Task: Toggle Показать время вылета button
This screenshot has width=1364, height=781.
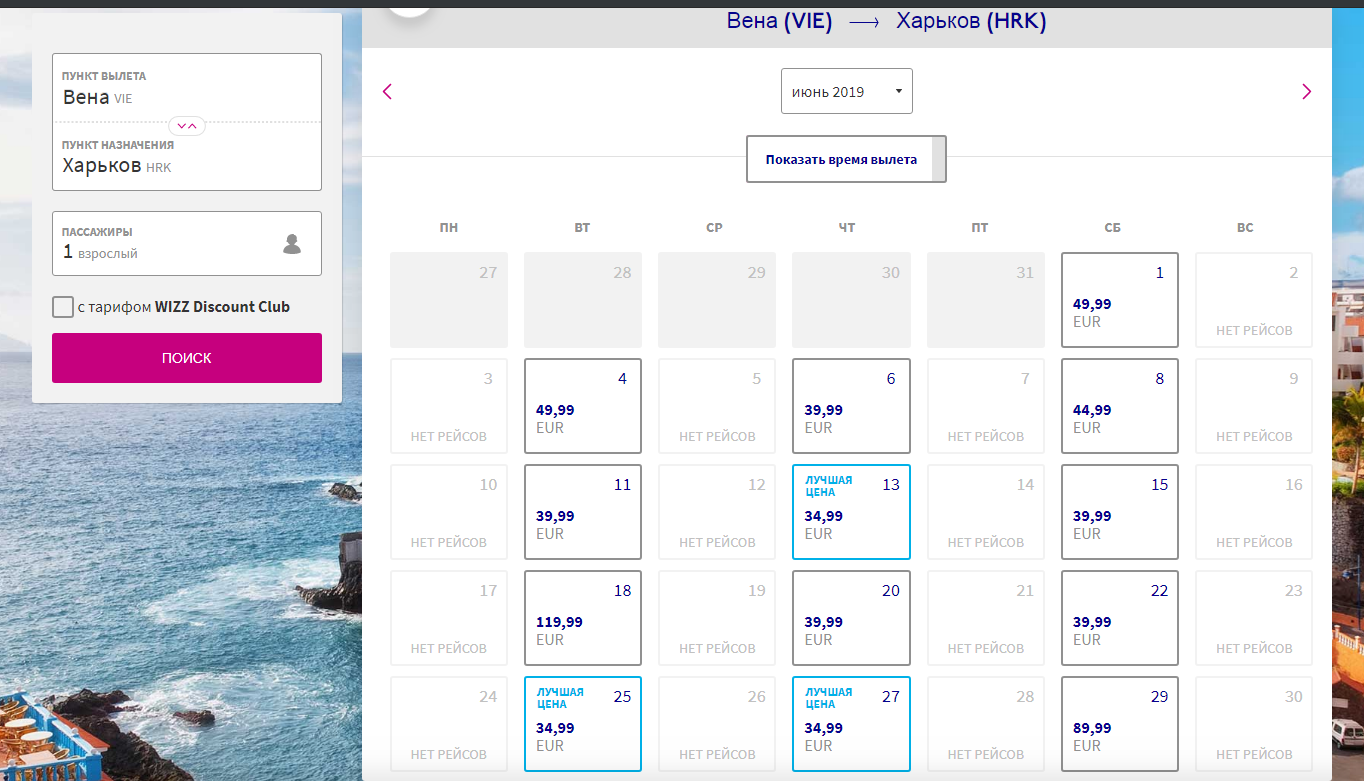Action: [x=846, y=159]
